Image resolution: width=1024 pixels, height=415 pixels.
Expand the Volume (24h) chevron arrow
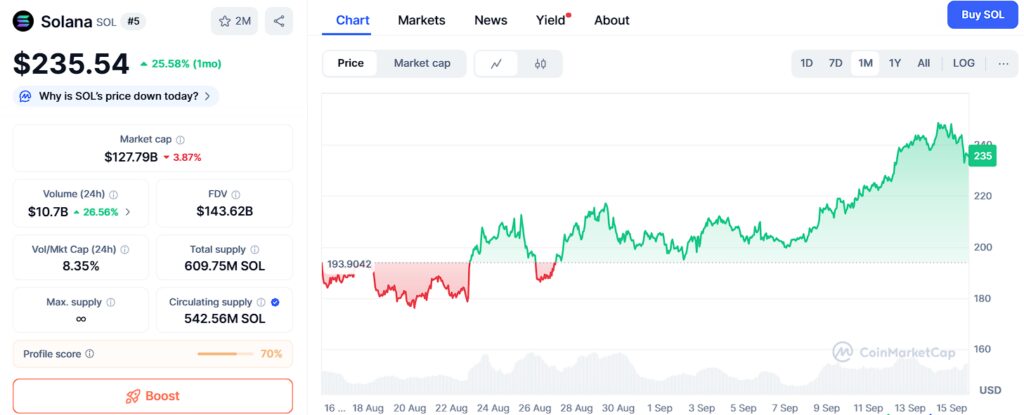click(x=127, y=212)
